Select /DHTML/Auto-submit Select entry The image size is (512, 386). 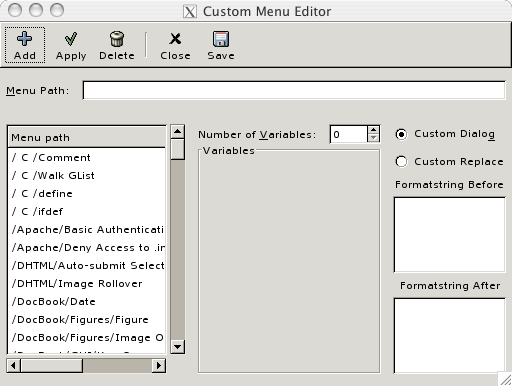86,265
